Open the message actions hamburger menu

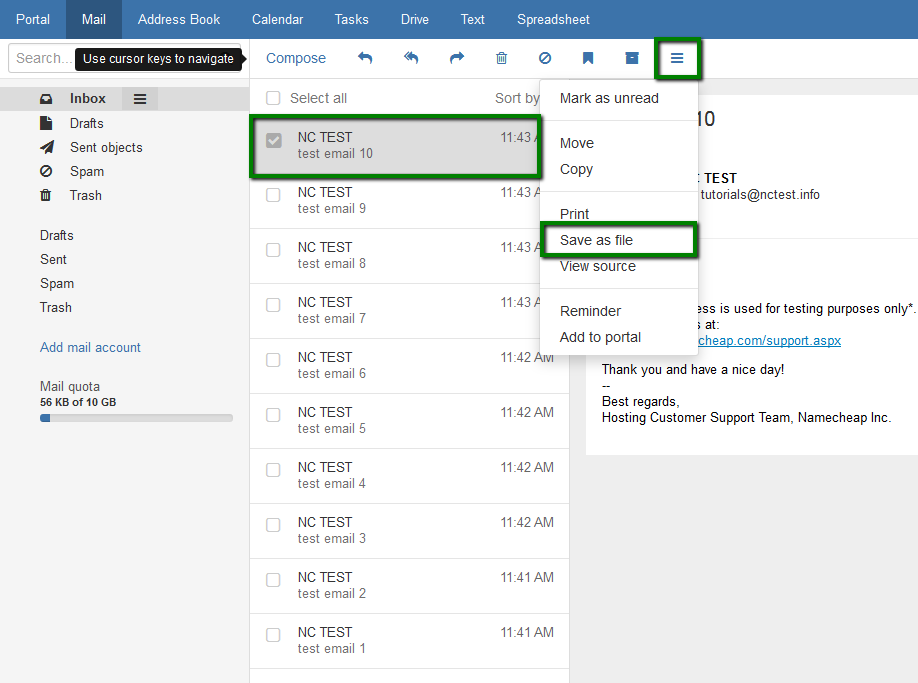pyautogui.click(x=678, y=58)
